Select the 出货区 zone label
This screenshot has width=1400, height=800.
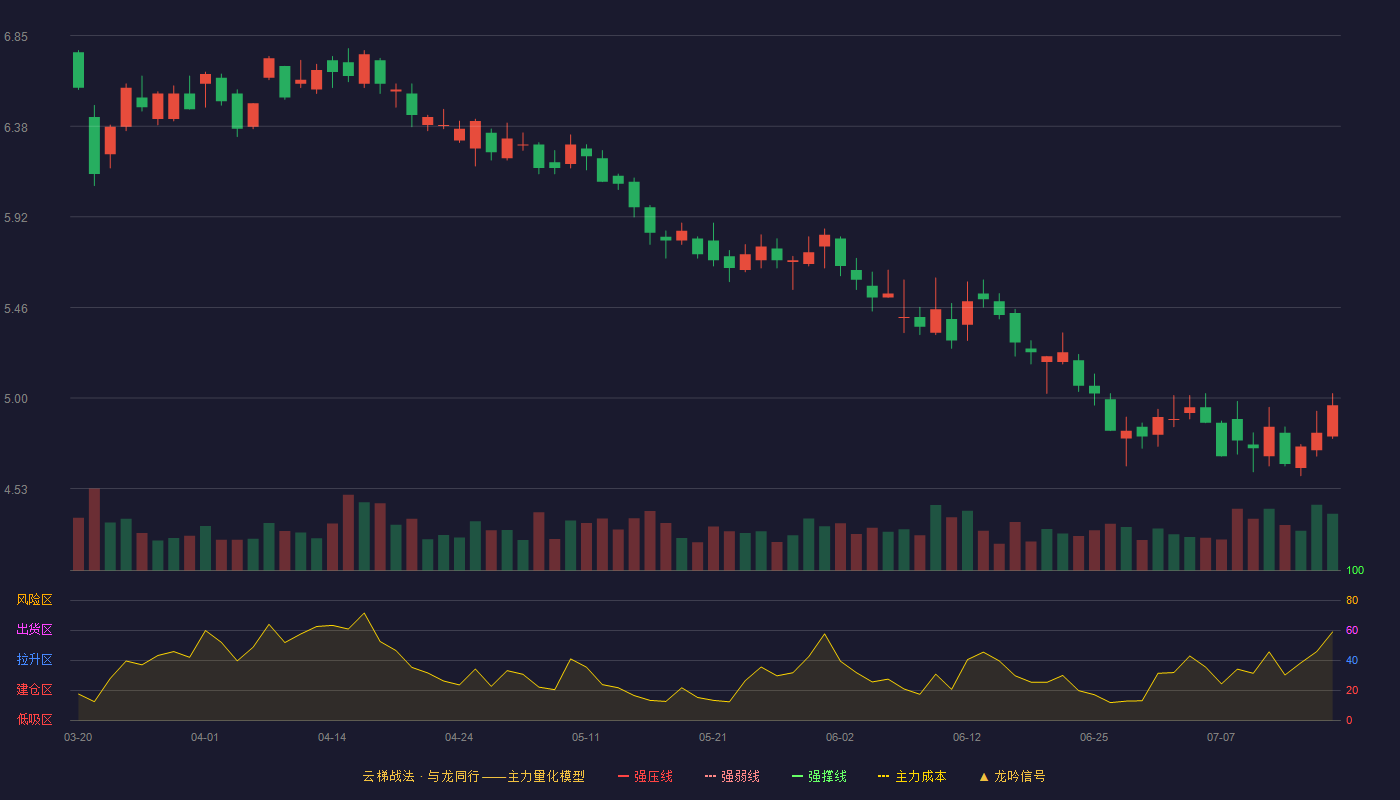pos(35,630)
